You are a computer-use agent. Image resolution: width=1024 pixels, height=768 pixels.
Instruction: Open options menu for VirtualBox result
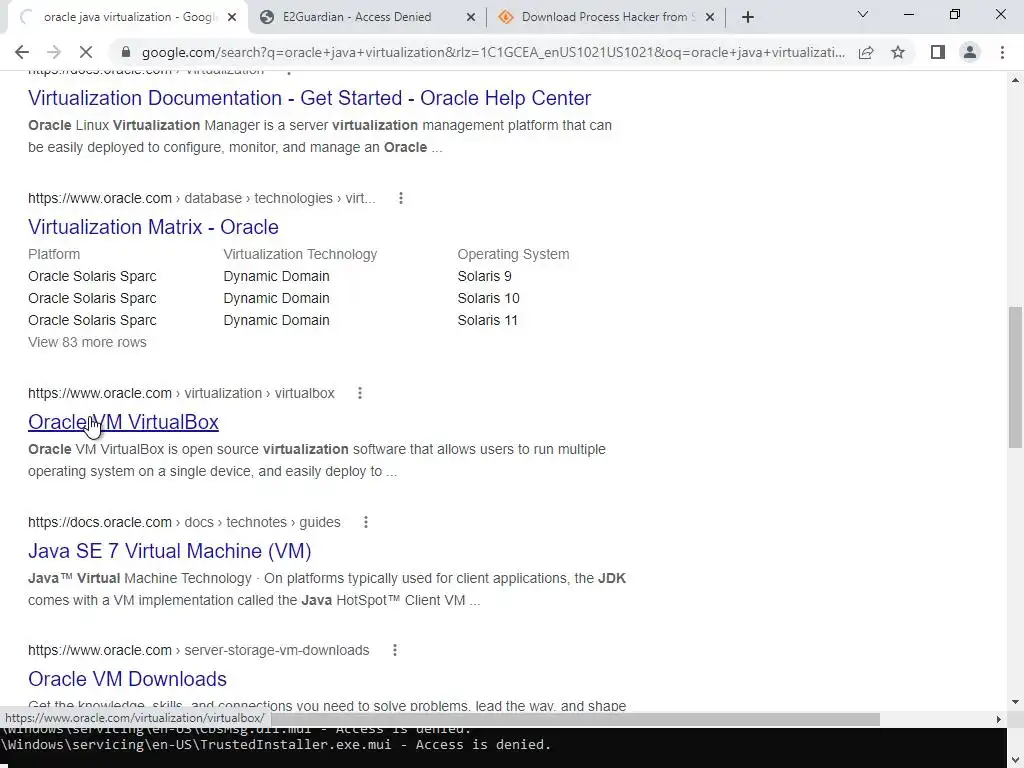360,393
